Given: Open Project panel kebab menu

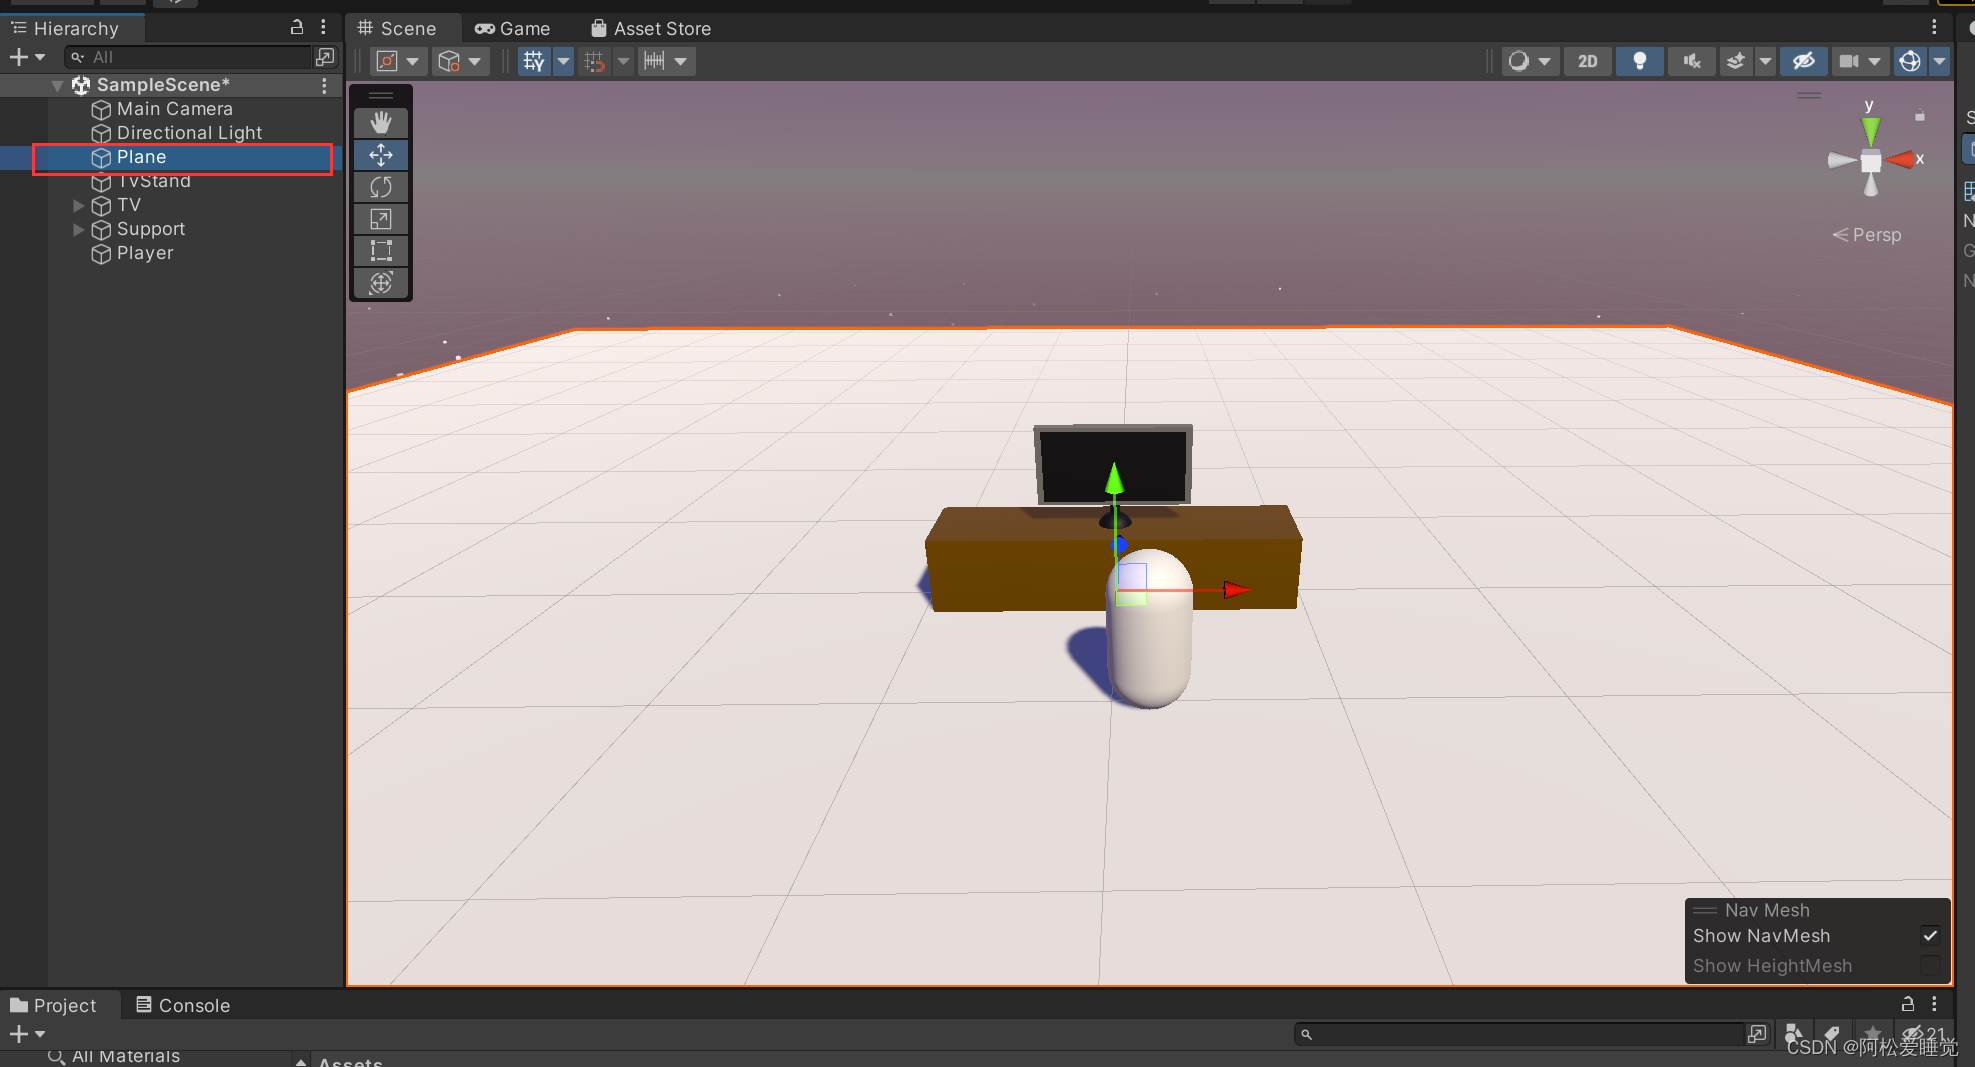Looking at the screenshot, I should [1934, 1004].
